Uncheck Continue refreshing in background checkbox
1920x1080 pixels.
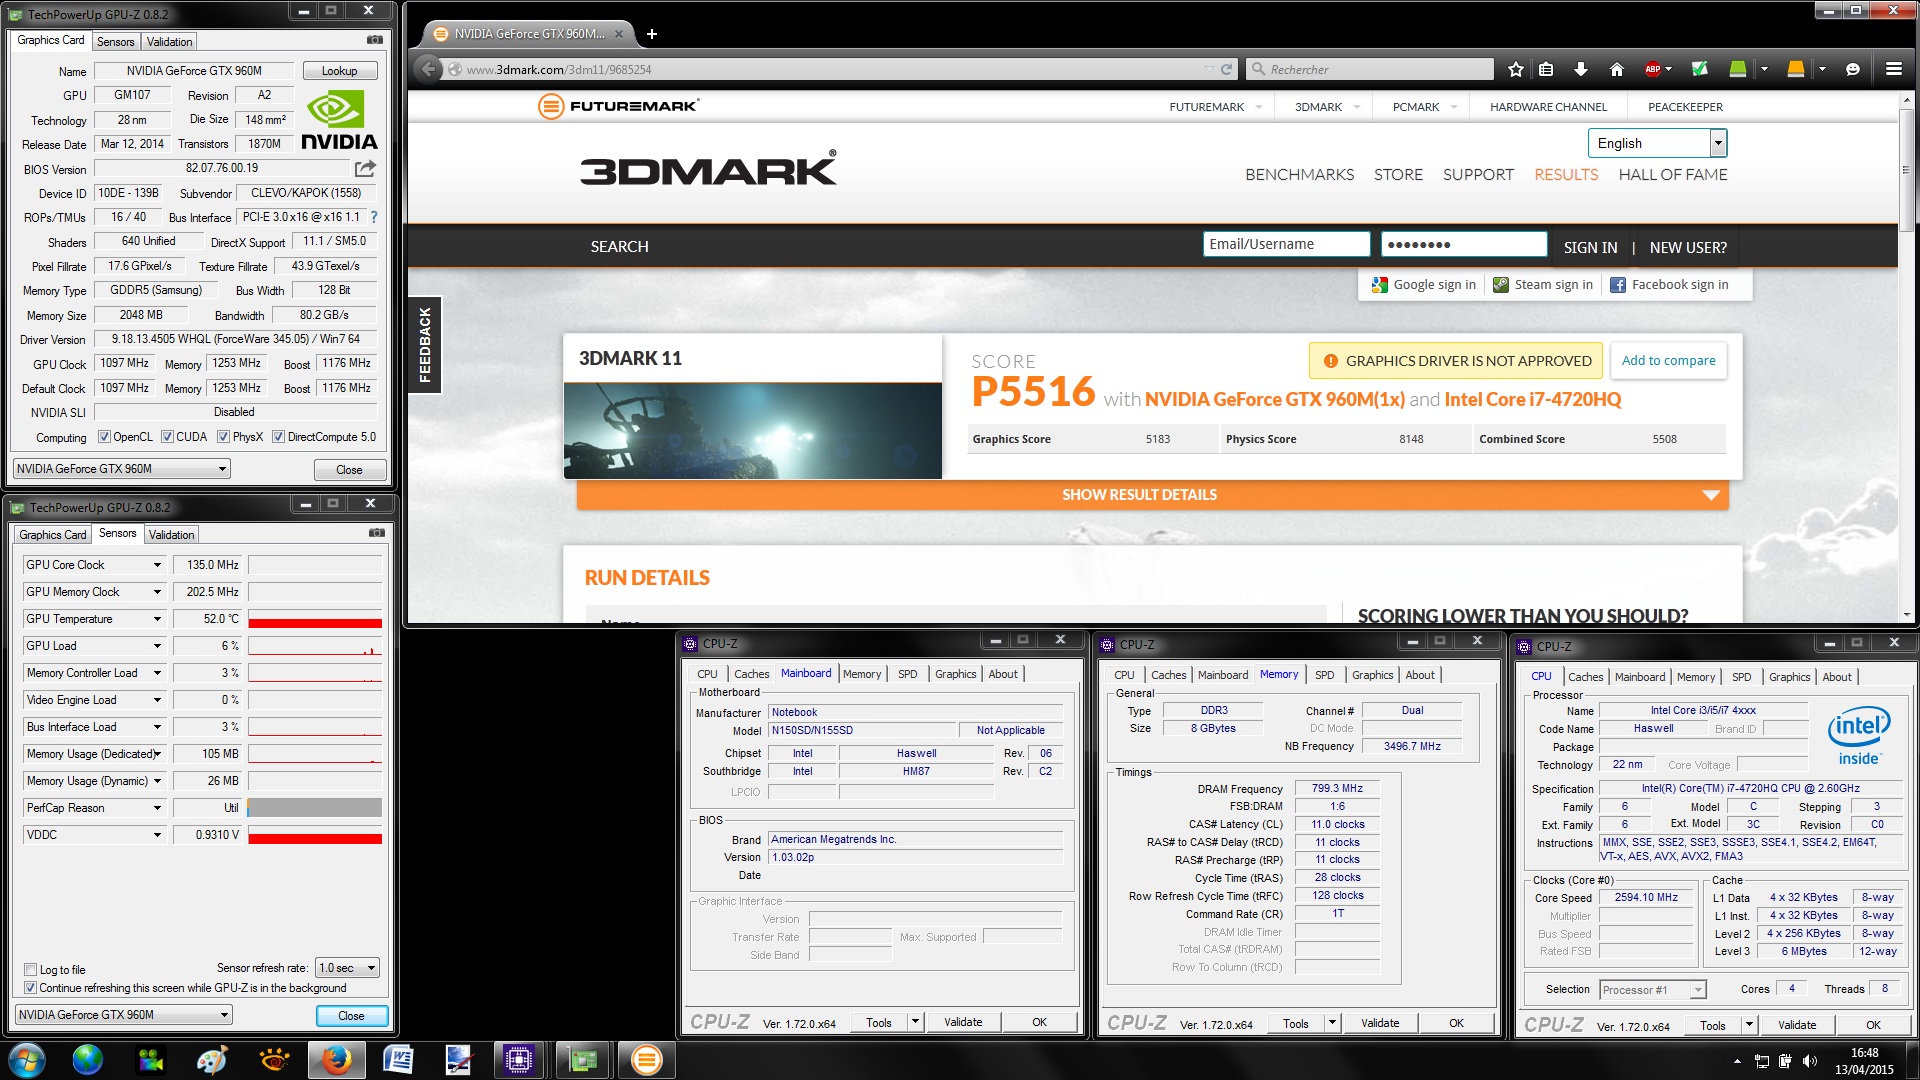pos(30,988)
